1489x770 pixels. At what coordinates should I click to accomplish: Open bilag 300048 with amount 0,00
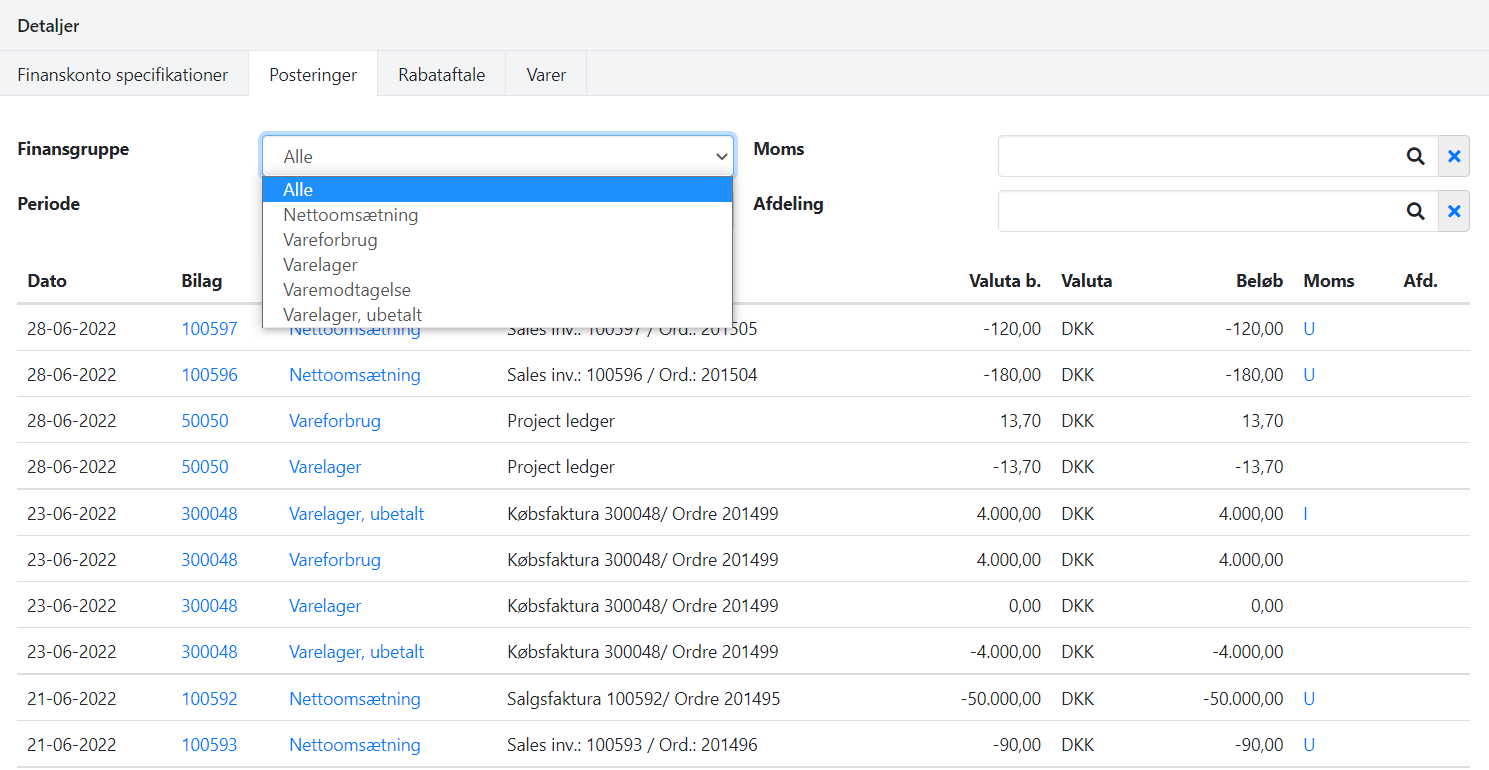click(x=209, y=606)
